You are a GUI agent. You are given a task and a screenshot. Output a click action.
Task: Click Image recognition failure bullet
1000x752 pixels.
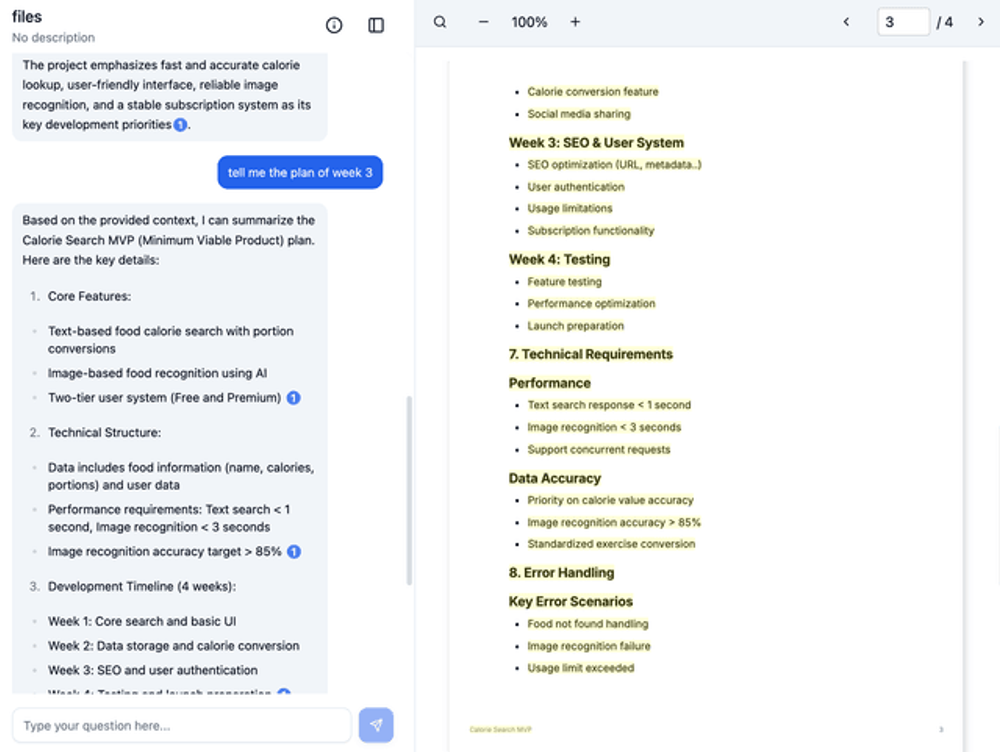[589, 645]
